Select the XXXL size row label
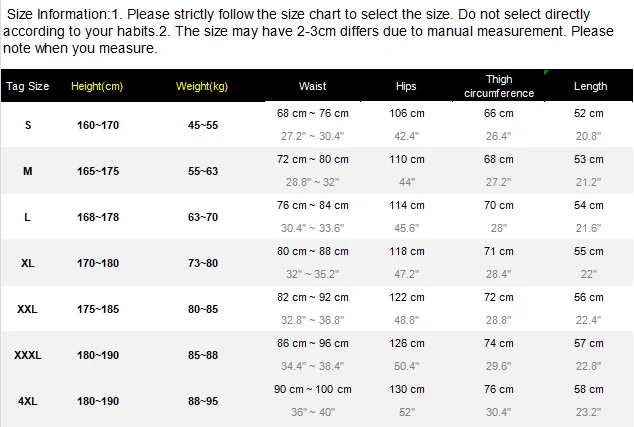The width and height of the screenshot is (634, 427). tap(27, 355)
